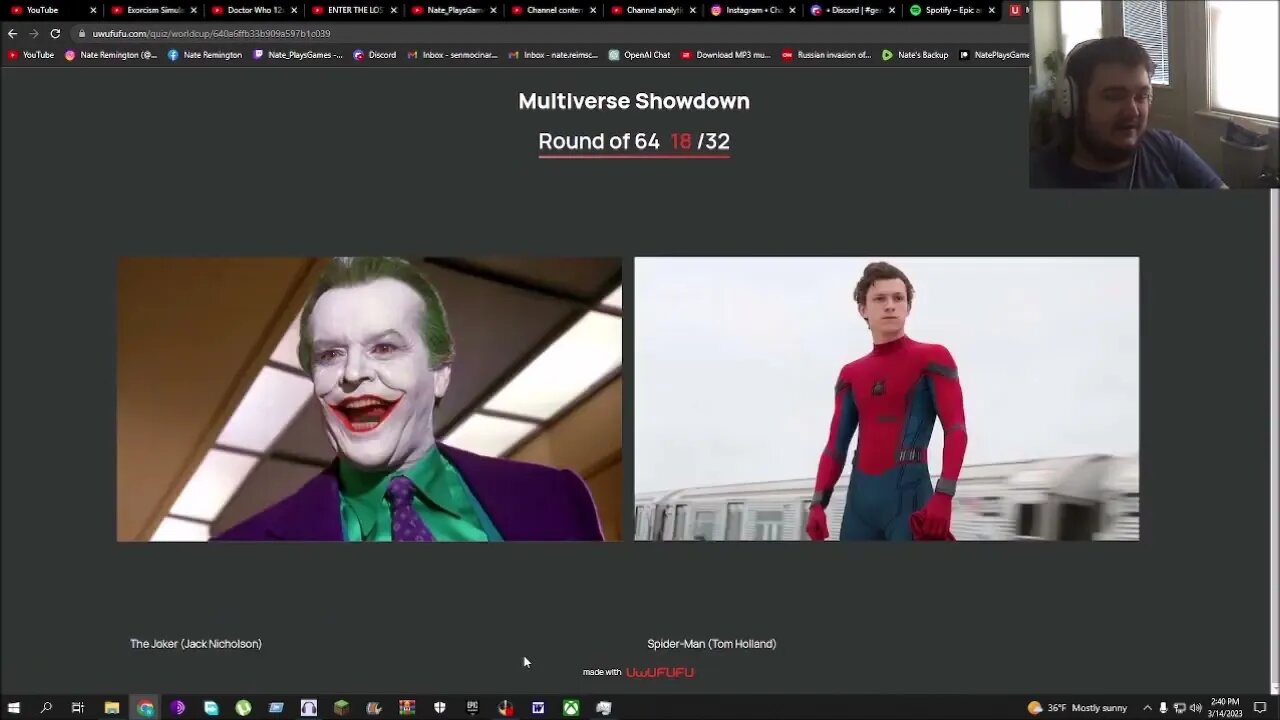
Task: Switch to the Doctor Who tab
Action: click(x=254, y=10)
